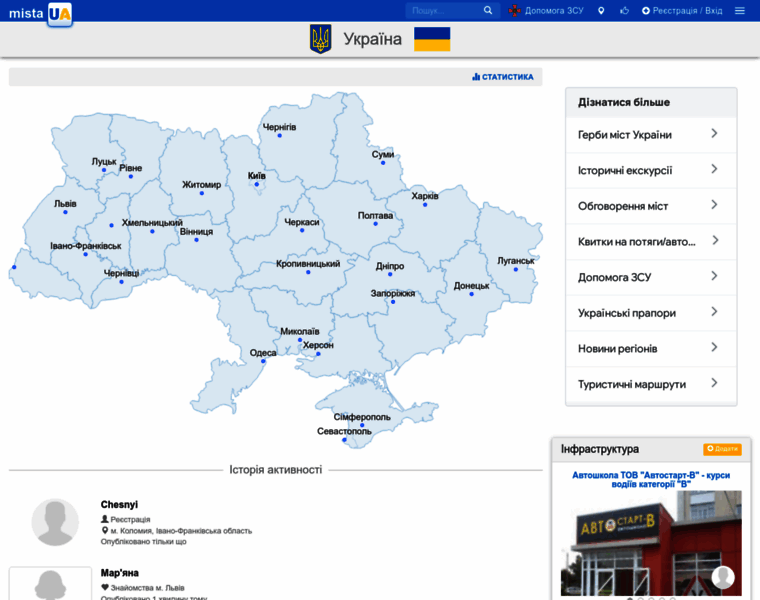760x600 pixels.
Task: Type in the Пошук search field
Action: tap(444, 11)
